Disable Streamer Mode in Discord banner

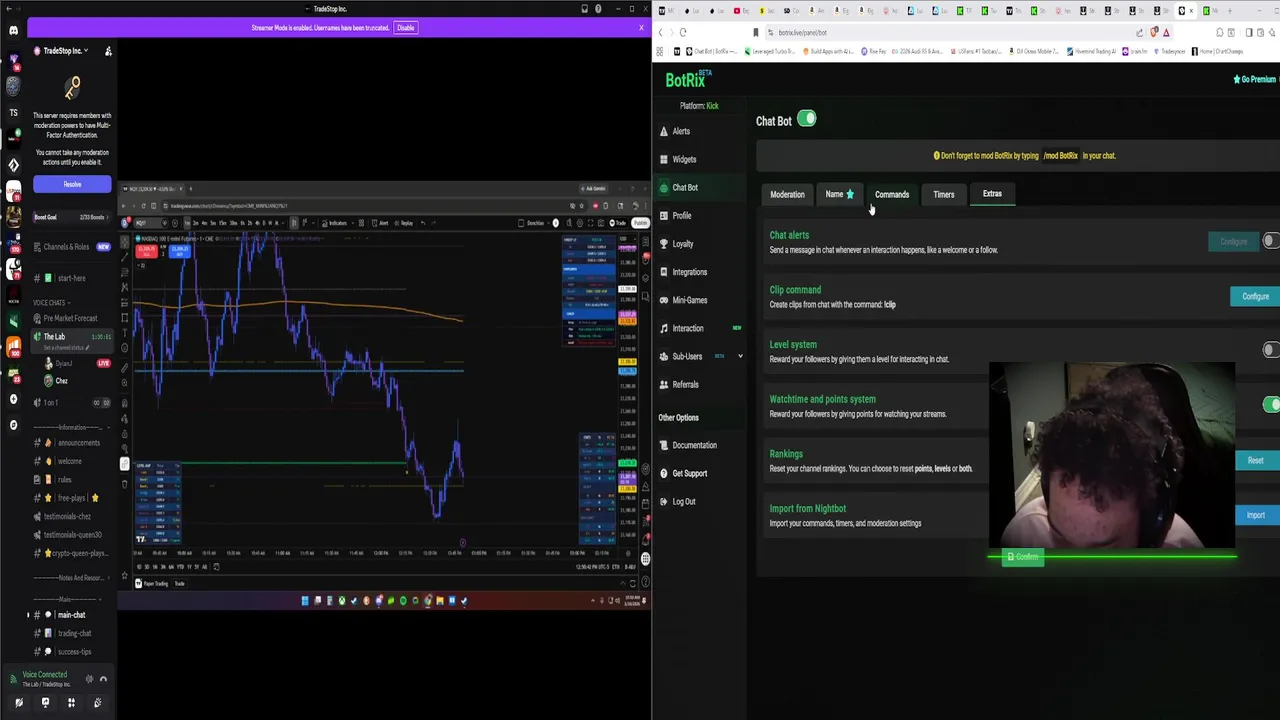click(405, 27)
